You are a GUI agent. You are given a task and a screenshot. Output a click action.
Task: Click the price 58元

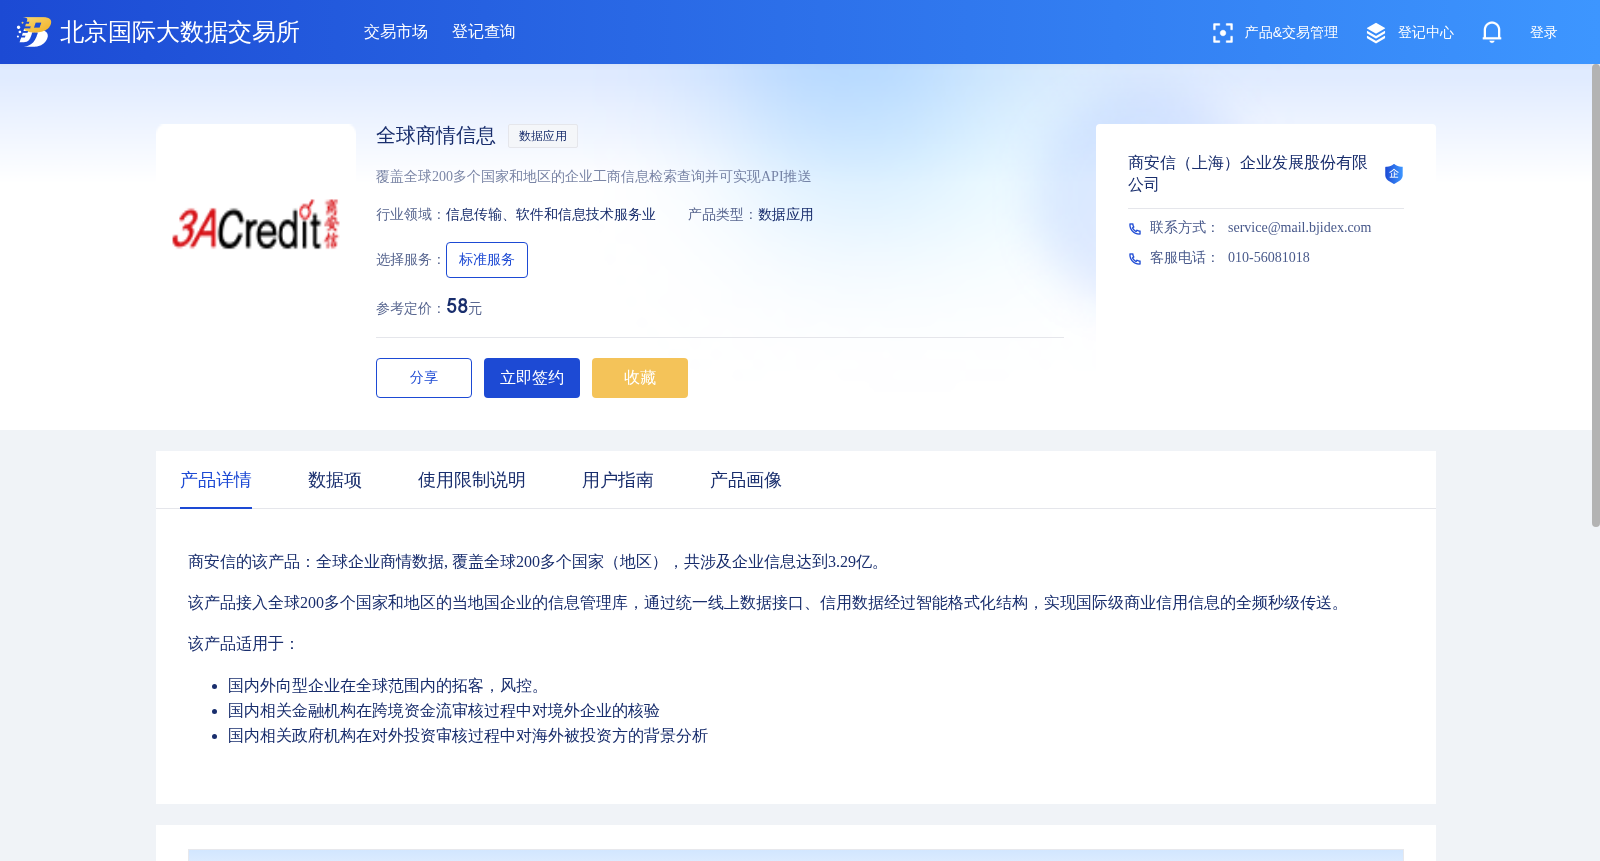click(x=464, y=307)
